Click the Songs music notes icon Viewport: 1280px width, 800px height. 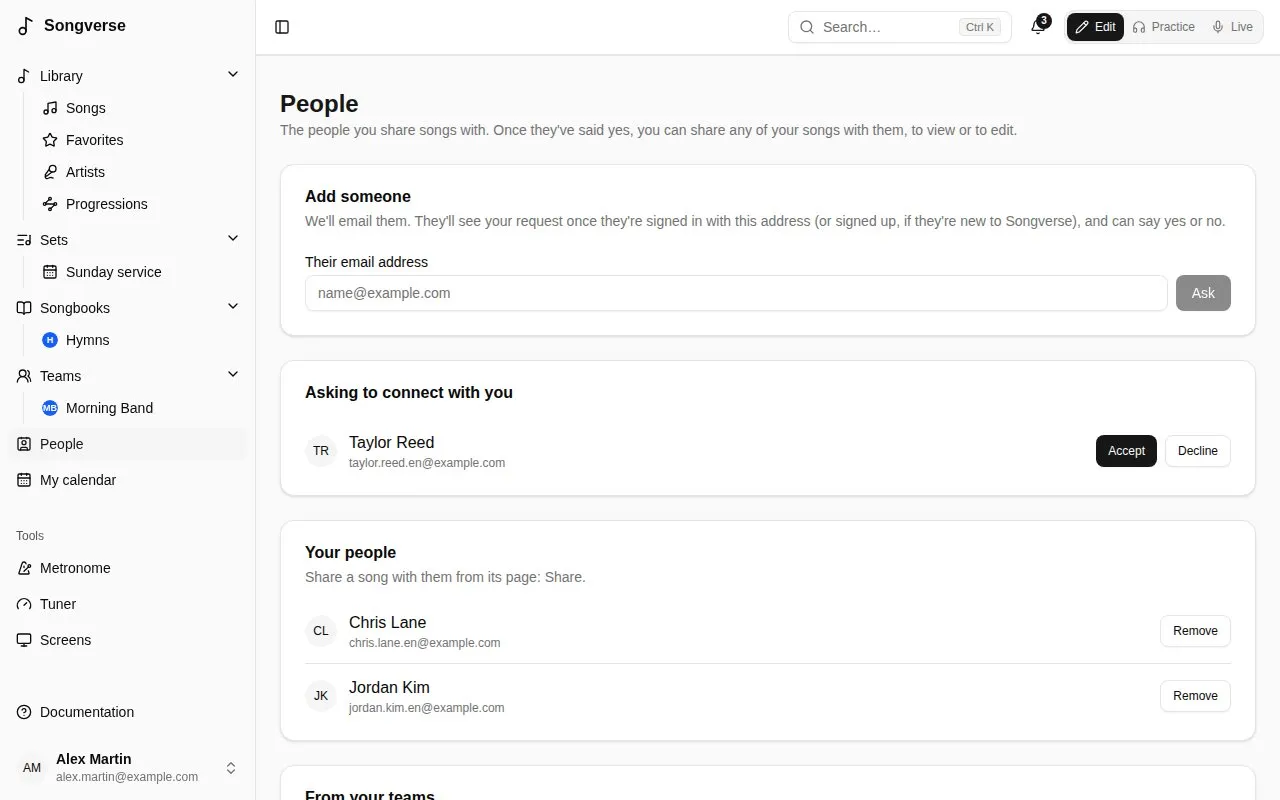click(x=50, y=108)
